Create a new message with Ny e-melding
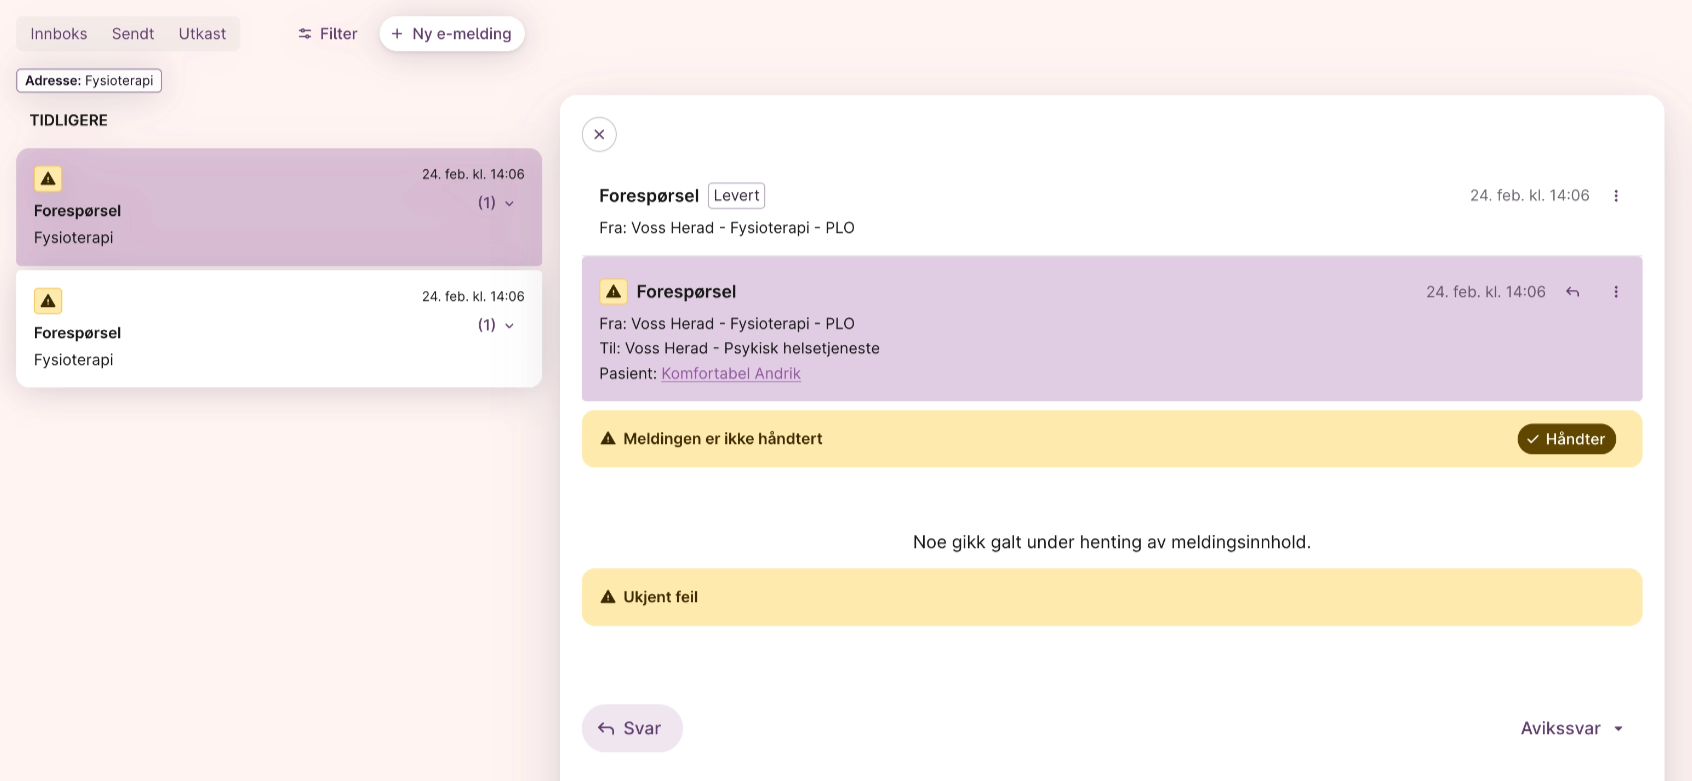The width and height of the screenshot is (1692, 781). tap(452, 34)
